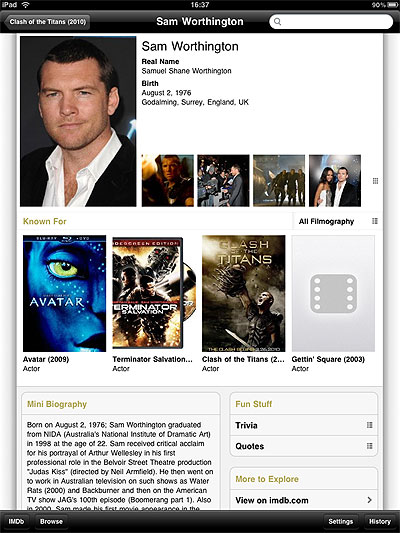400x533 pixels.
Task: Open History from the bottom bar
Action: click(380, 521)
